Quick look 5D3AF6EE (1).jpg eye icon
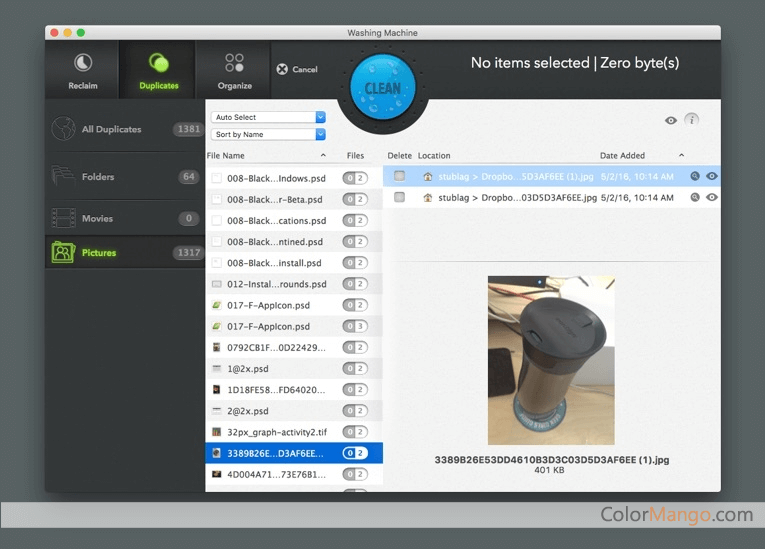 click(712, 176)
